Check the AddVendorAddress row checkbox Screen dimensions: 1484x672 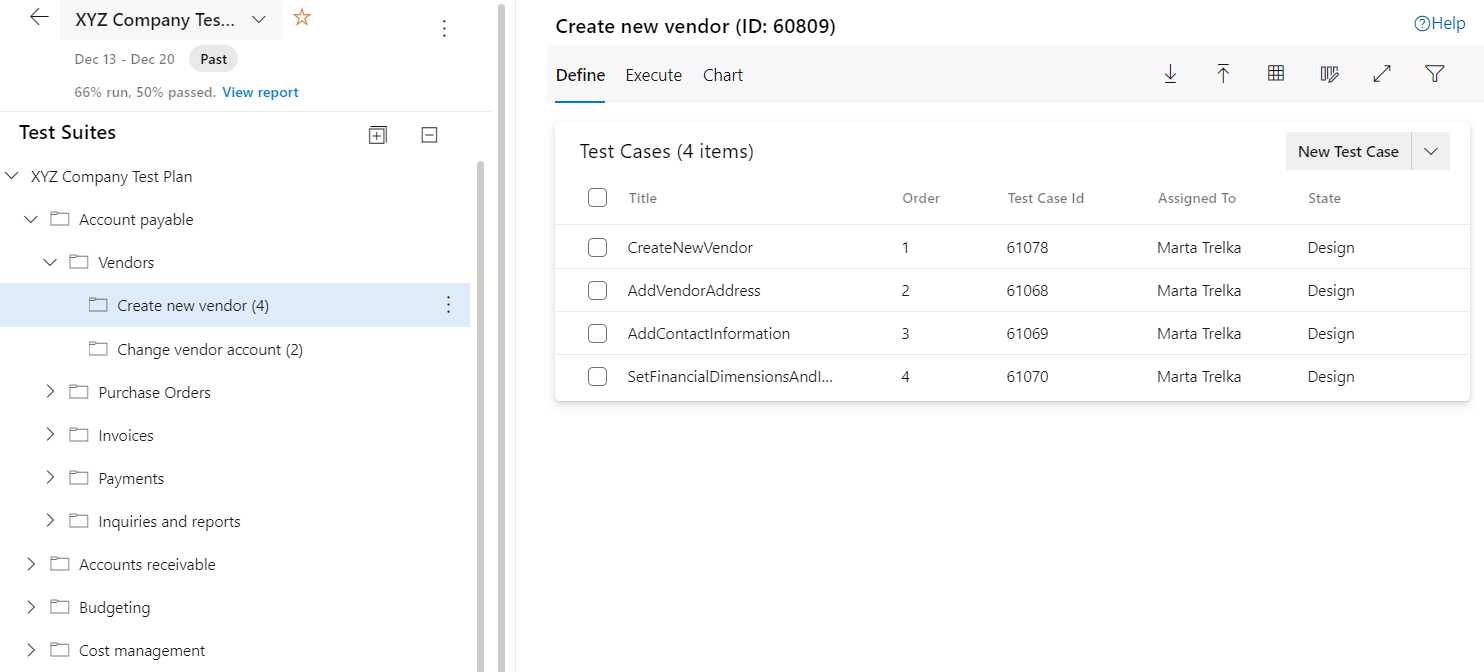(x=598, y=291)
